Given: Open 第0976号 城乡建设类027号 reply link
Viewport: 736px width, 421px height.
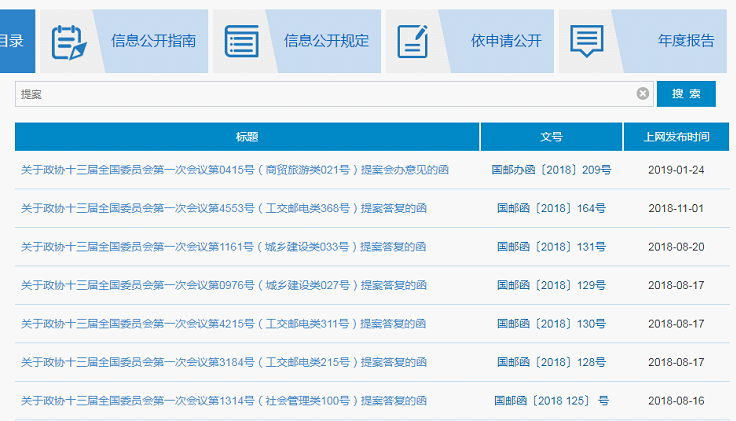Looking at the screenshot, I should pos(224,285).
